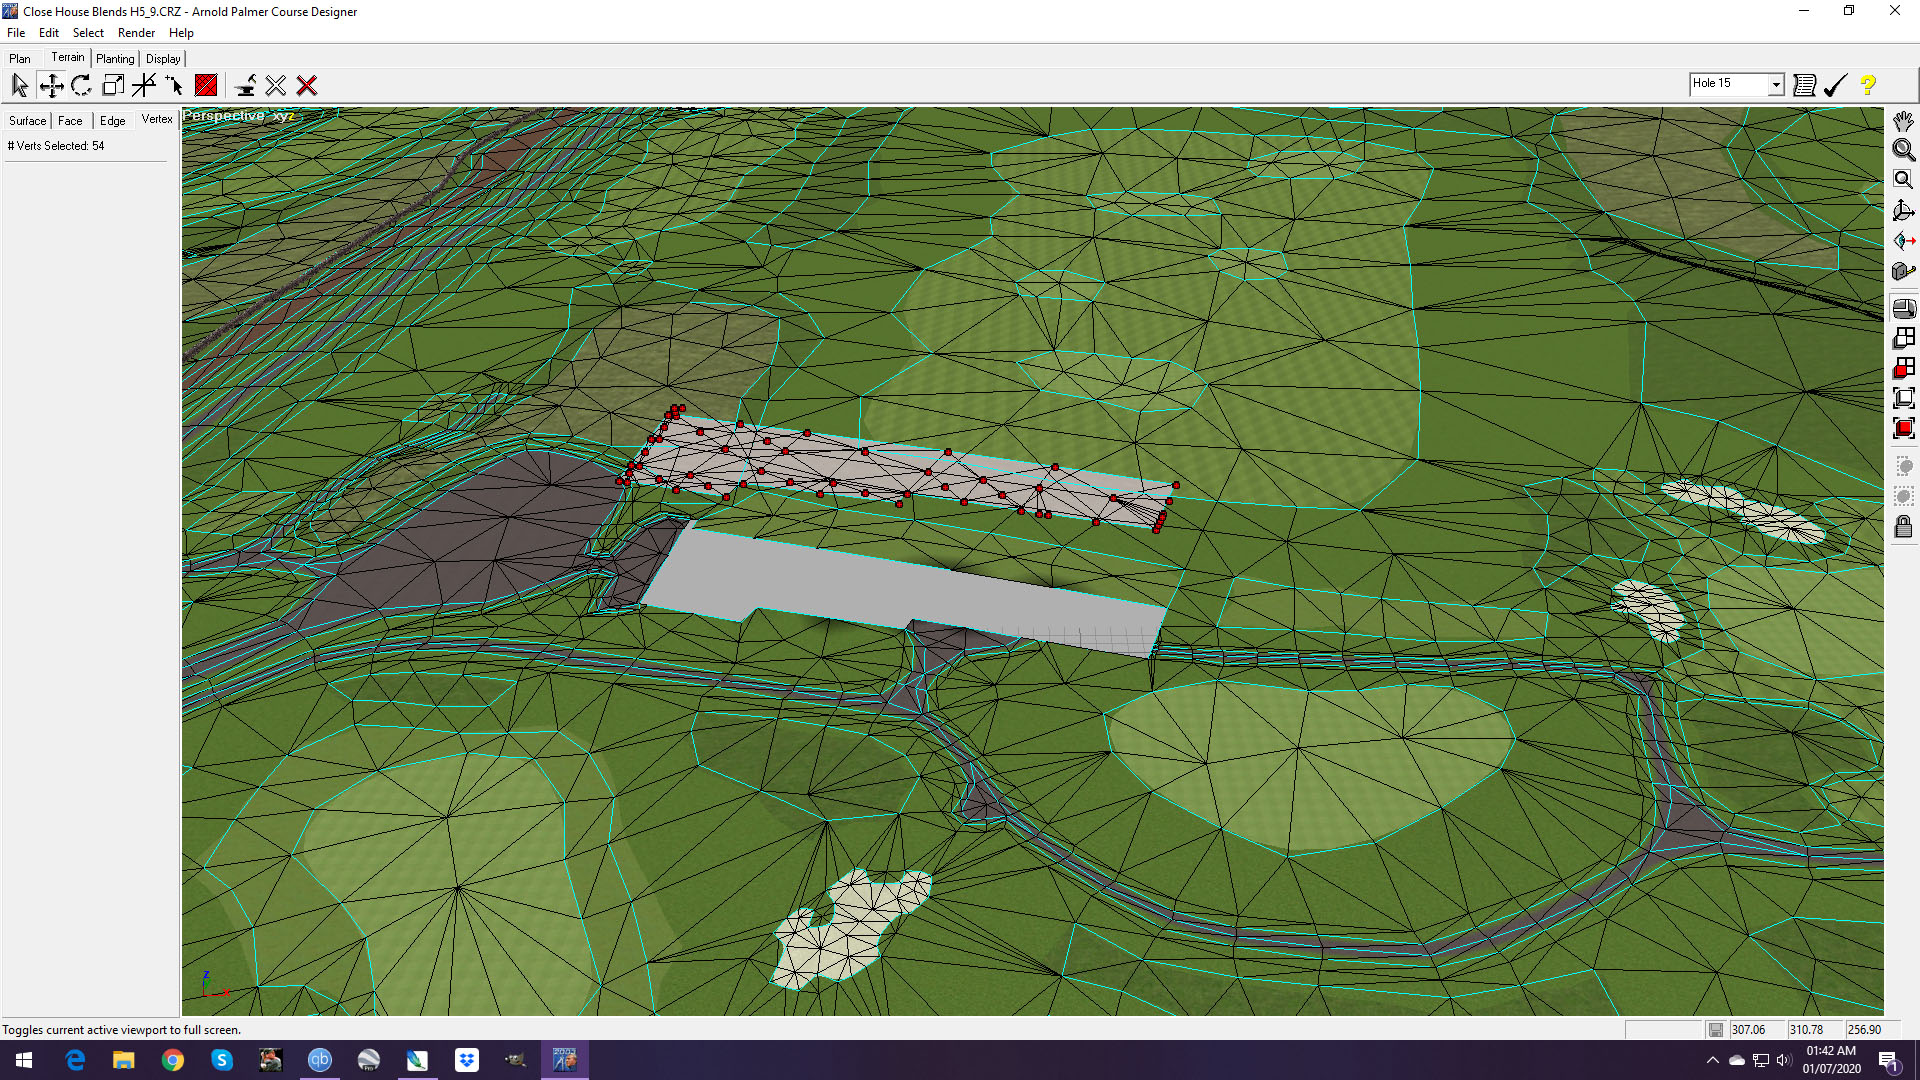Open the Render menu
Screen dimensions: 1920x1080
point(136,33)
